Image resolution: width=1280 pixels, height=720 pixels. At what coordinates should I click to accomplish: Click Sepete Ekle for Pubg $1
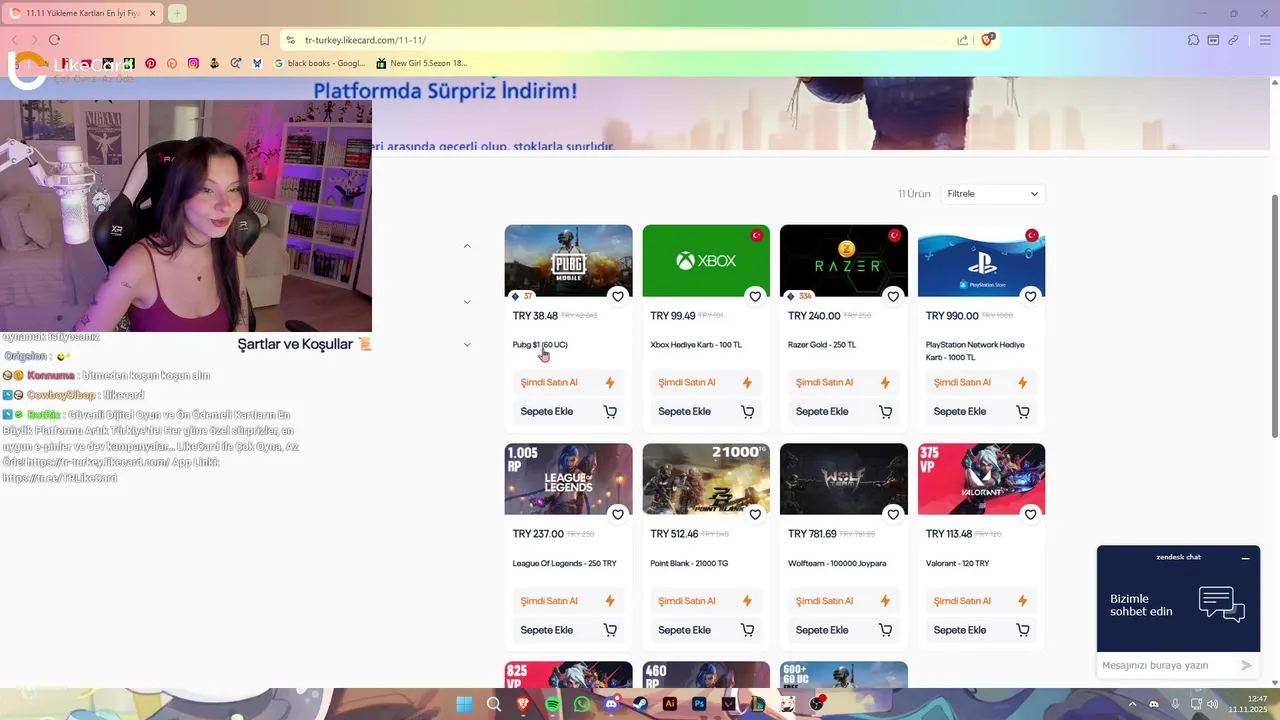tap(568, 411)
